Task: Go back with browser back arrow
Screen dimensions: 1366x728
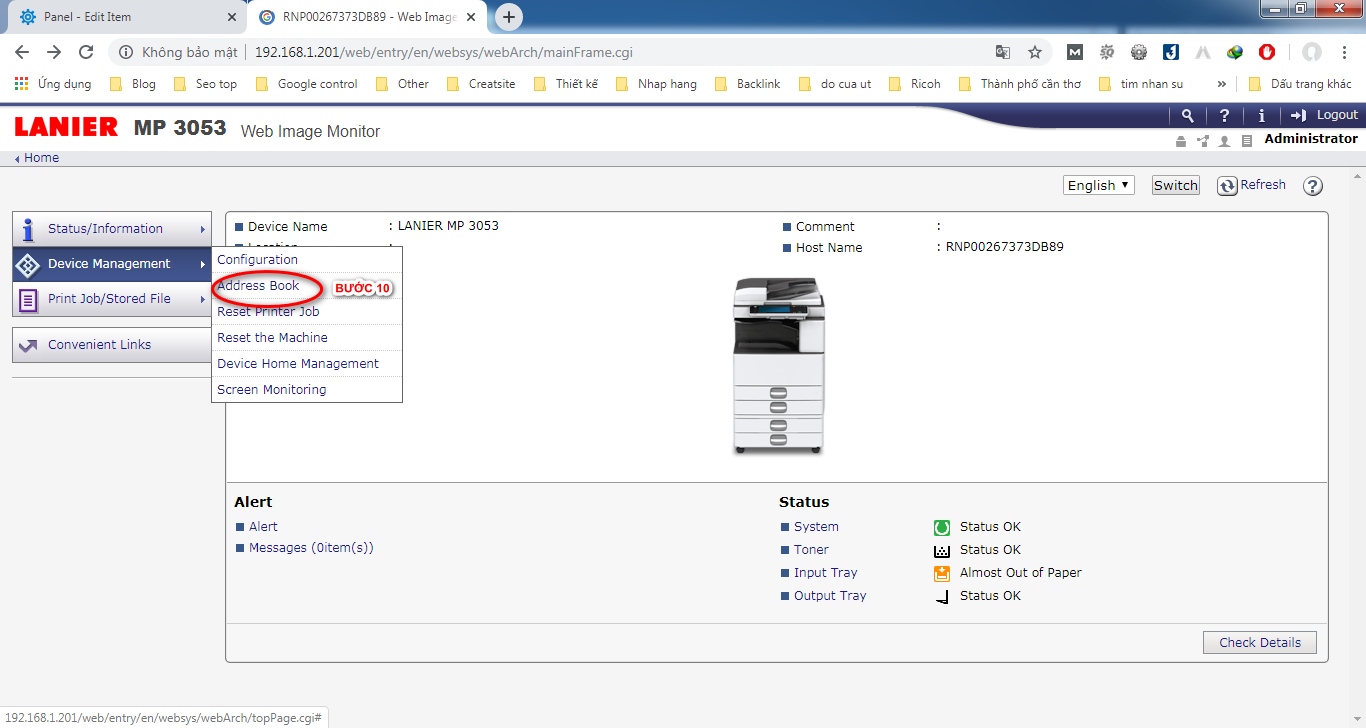Action: point(22,52)
